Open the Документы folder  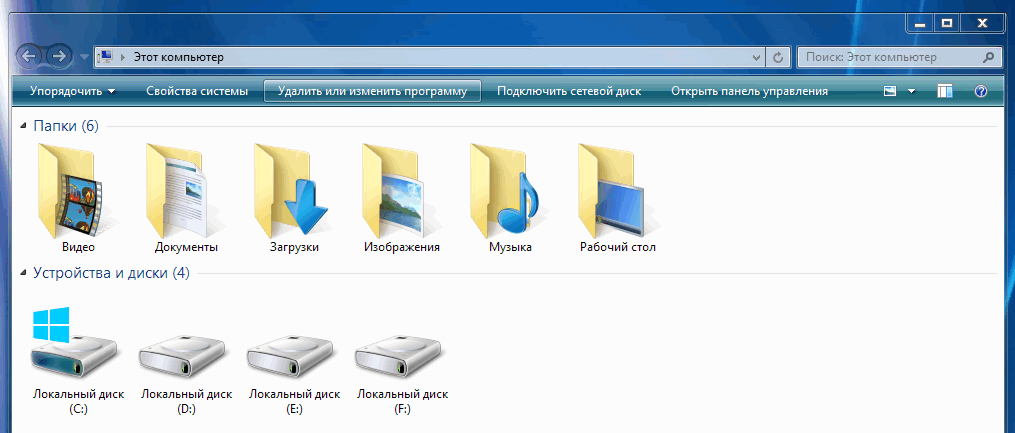pyautogui.click(x=186, y=197)
